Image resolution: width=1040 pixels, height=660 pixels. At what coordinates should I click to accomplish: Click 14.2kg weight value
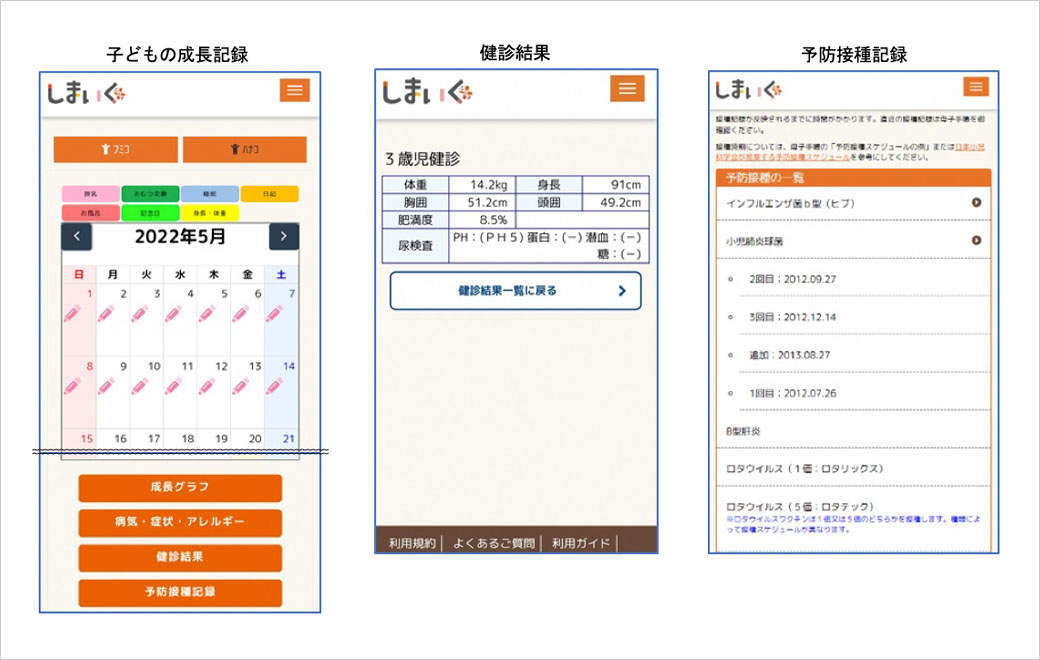[x=489, y=185]
